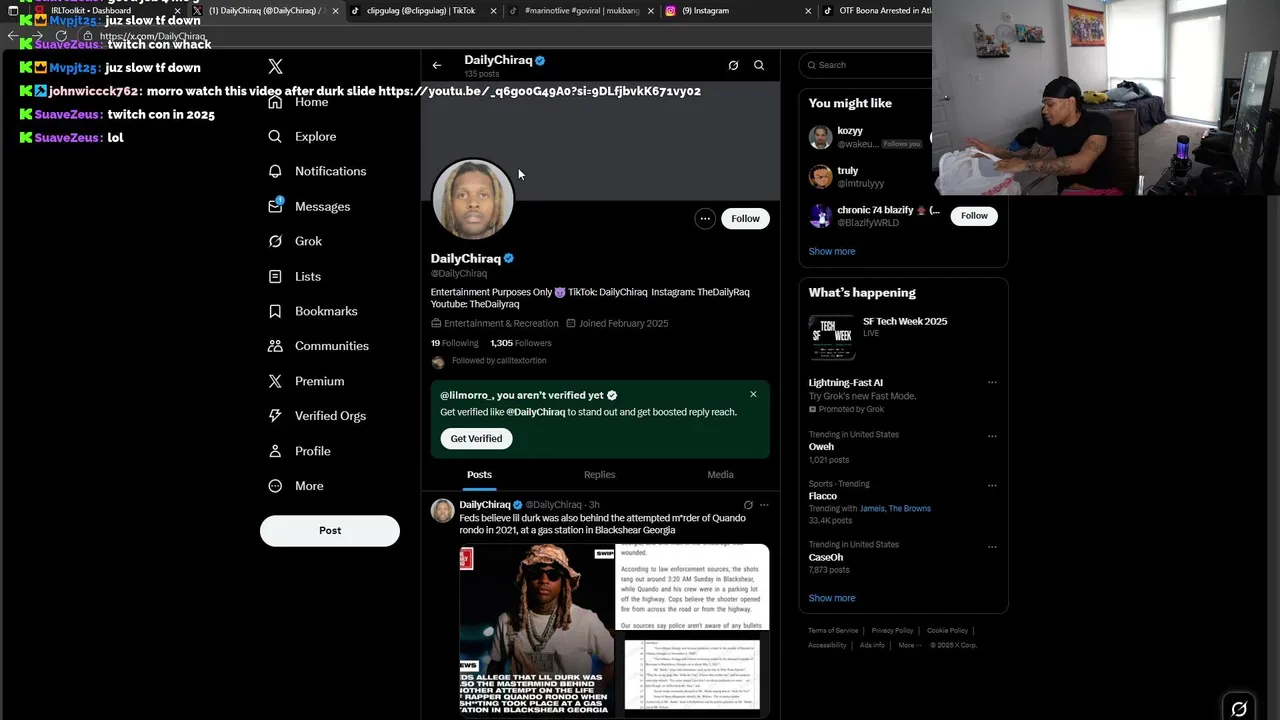The image size is (1280, 720).
Task: Open Bookmarks icon in sidebar
Action: 275,311
